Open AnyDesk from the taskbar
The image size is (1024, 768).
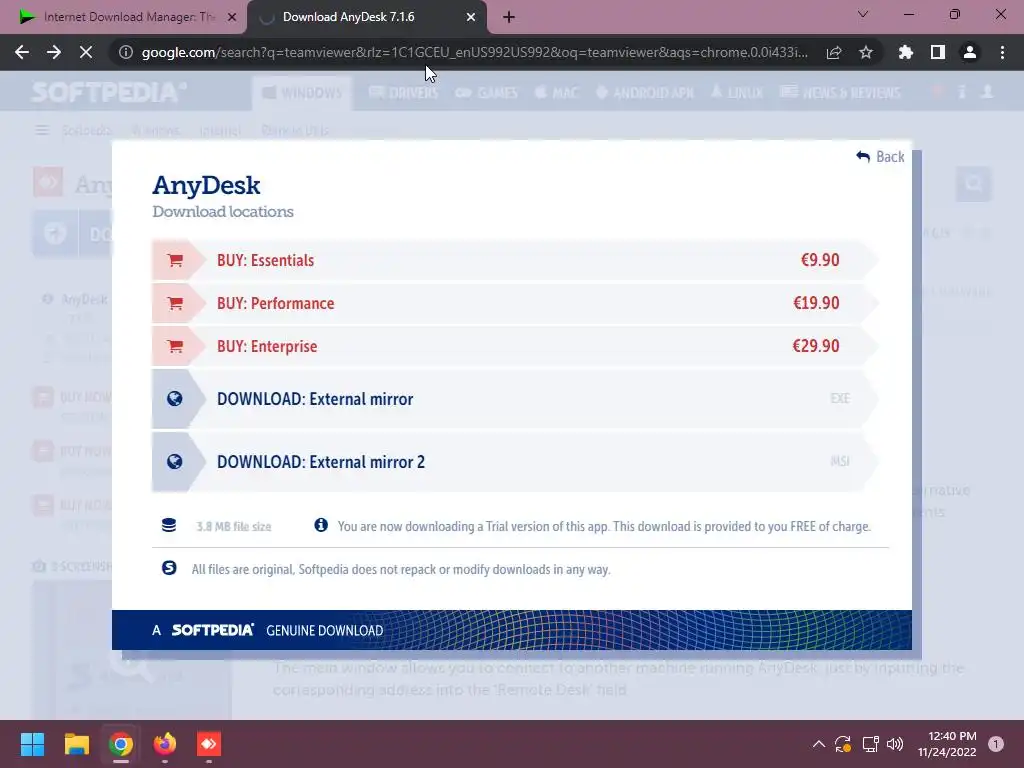(x=209, y=744)
